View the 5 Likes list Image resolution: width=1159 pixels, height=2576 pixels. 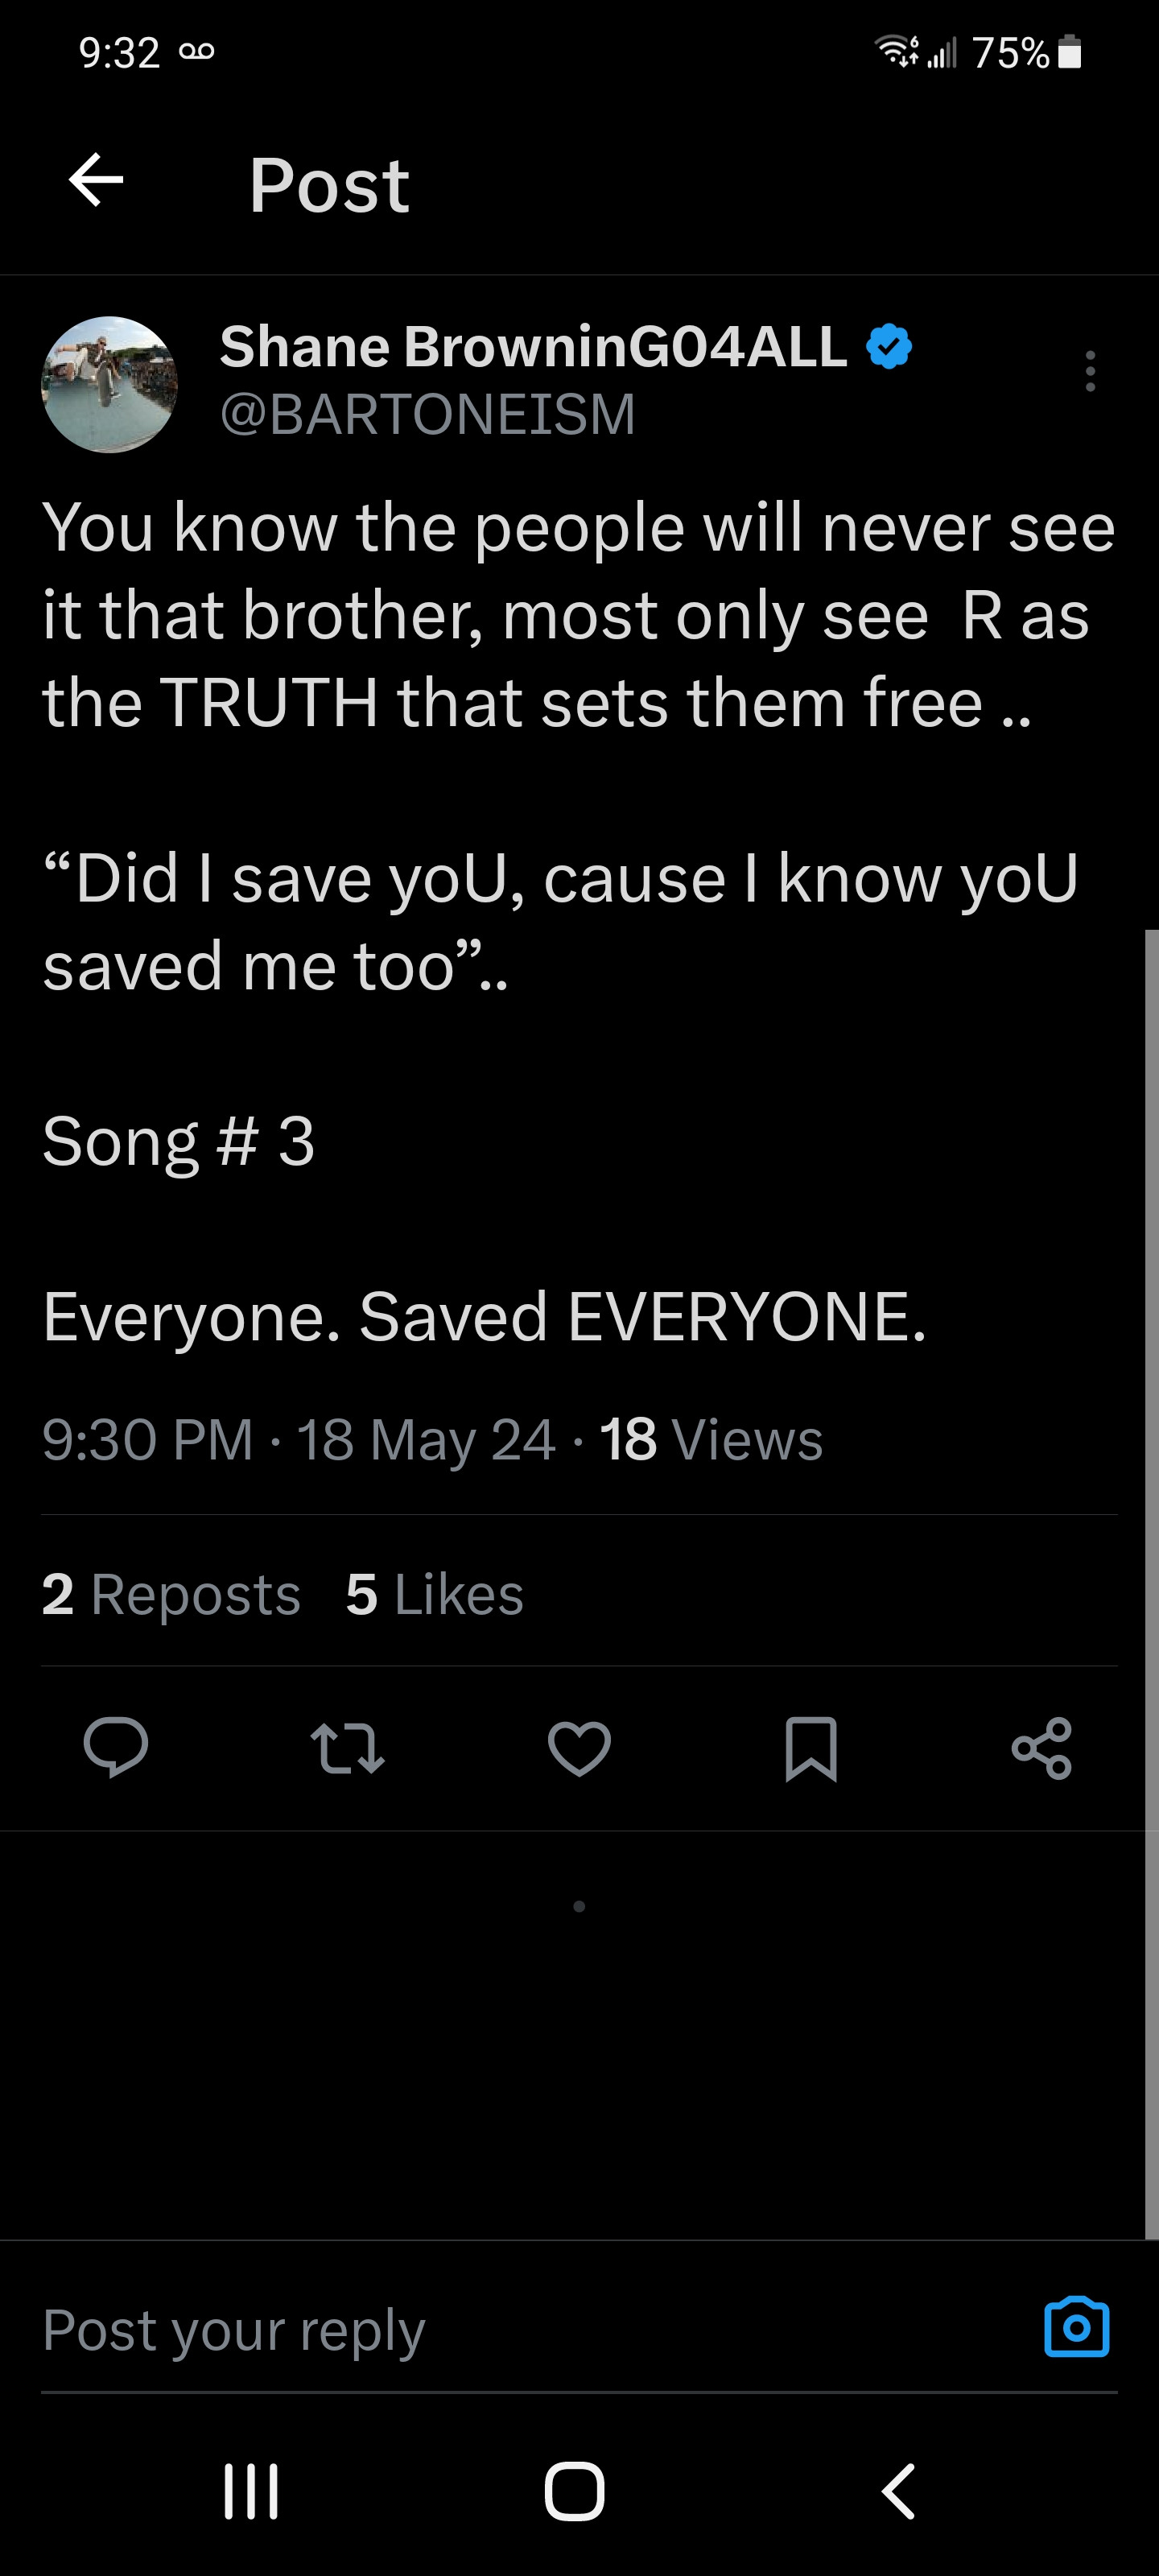[434, 1593]
